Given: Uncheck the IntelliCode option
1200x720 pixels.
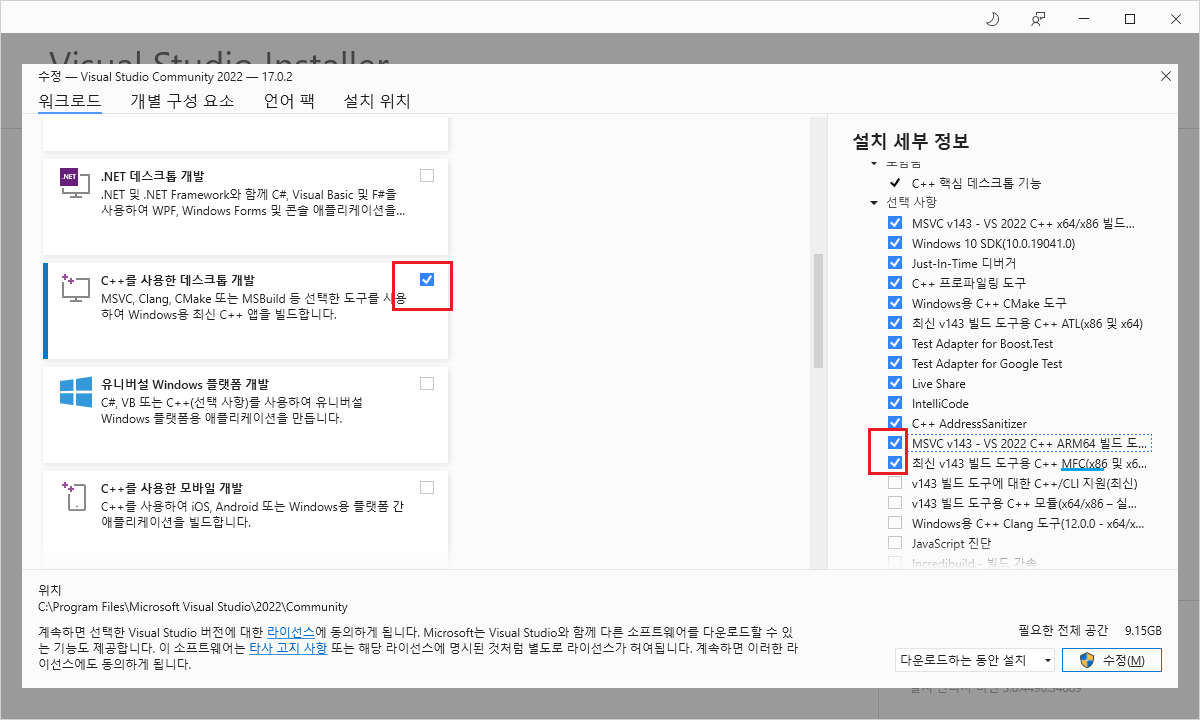Looking at the screenshot, I should point(895,403).
